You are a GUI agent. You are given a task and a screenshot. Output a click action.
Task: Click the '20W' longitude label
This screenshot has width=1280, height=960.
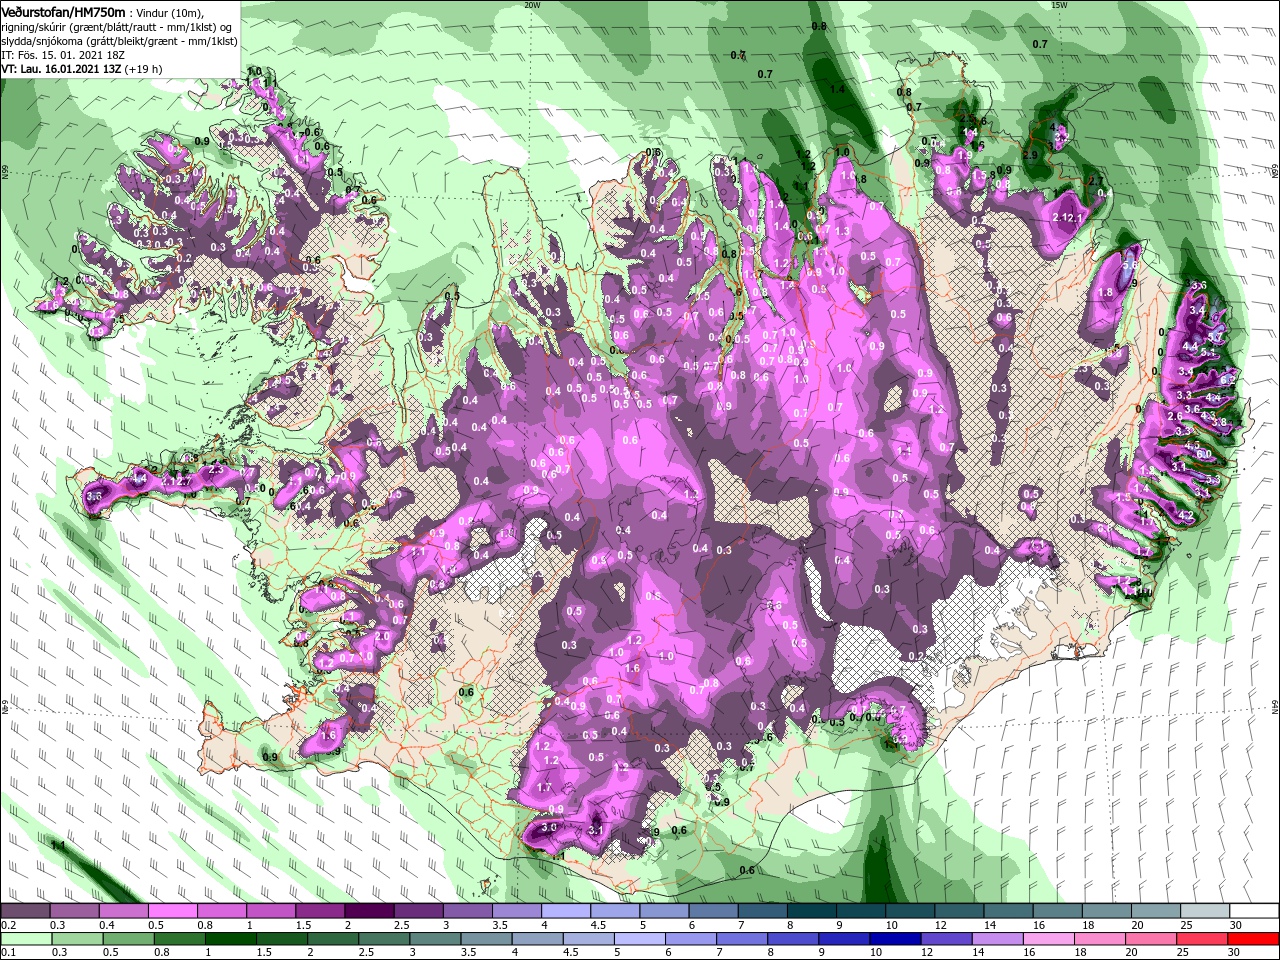(x=532, y=4)
